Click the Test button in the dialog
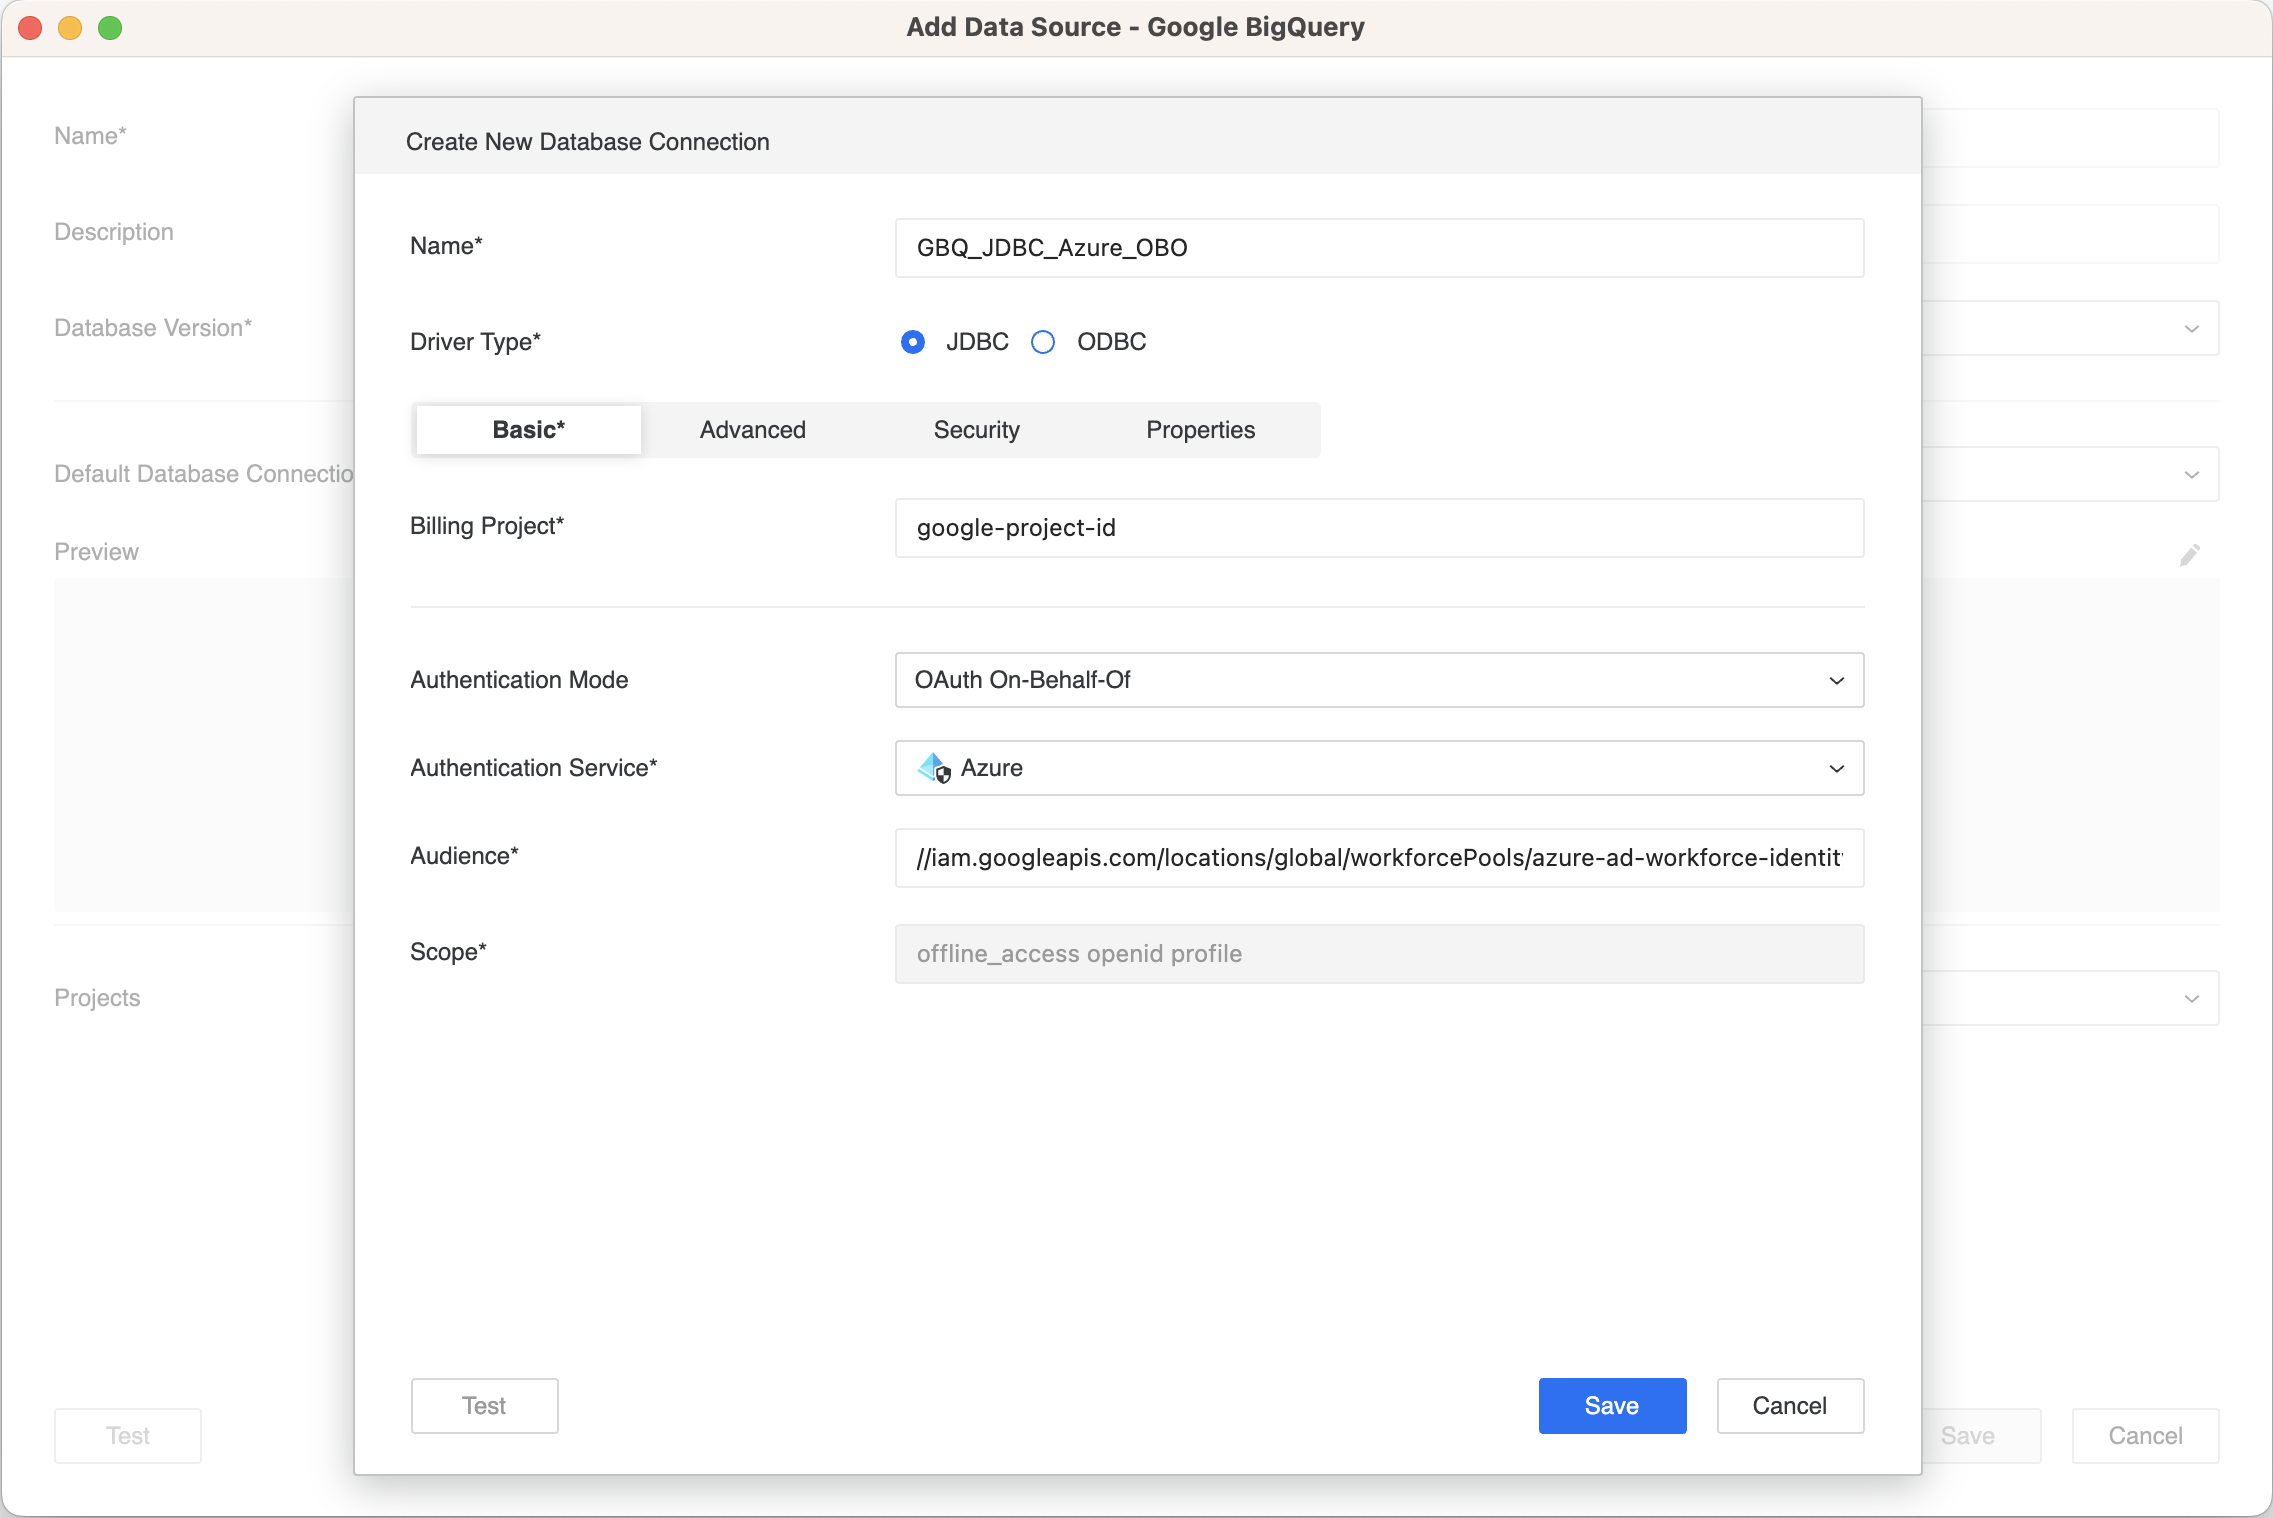Screen dimensions: 2273x1518 pos(484,1406)
